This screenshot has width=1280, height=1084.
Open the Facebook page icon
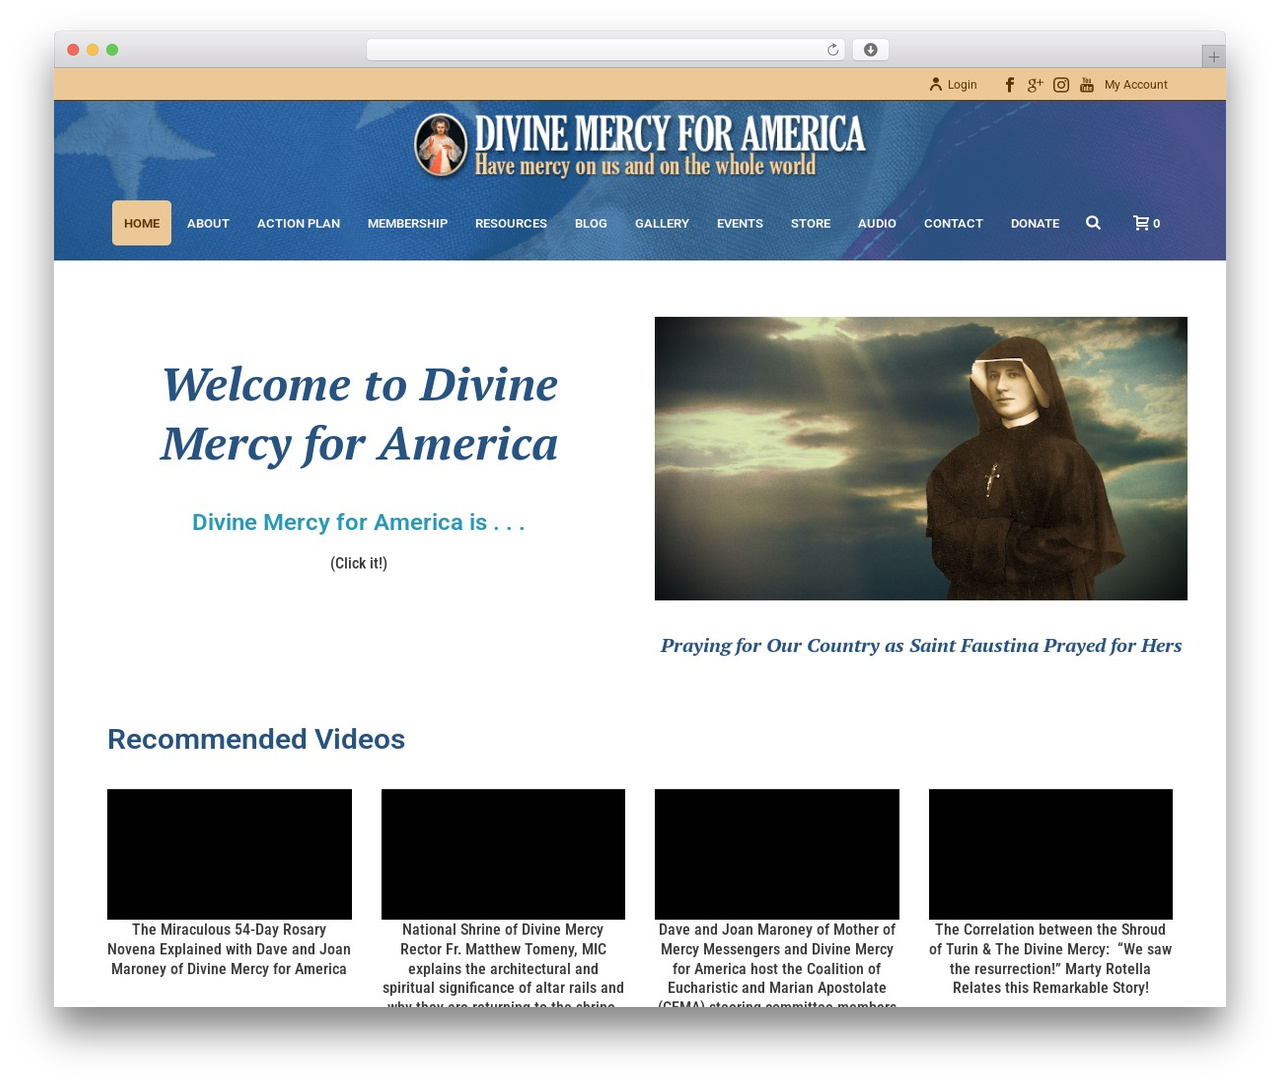pyautogui.click(x=1010, y=85)
